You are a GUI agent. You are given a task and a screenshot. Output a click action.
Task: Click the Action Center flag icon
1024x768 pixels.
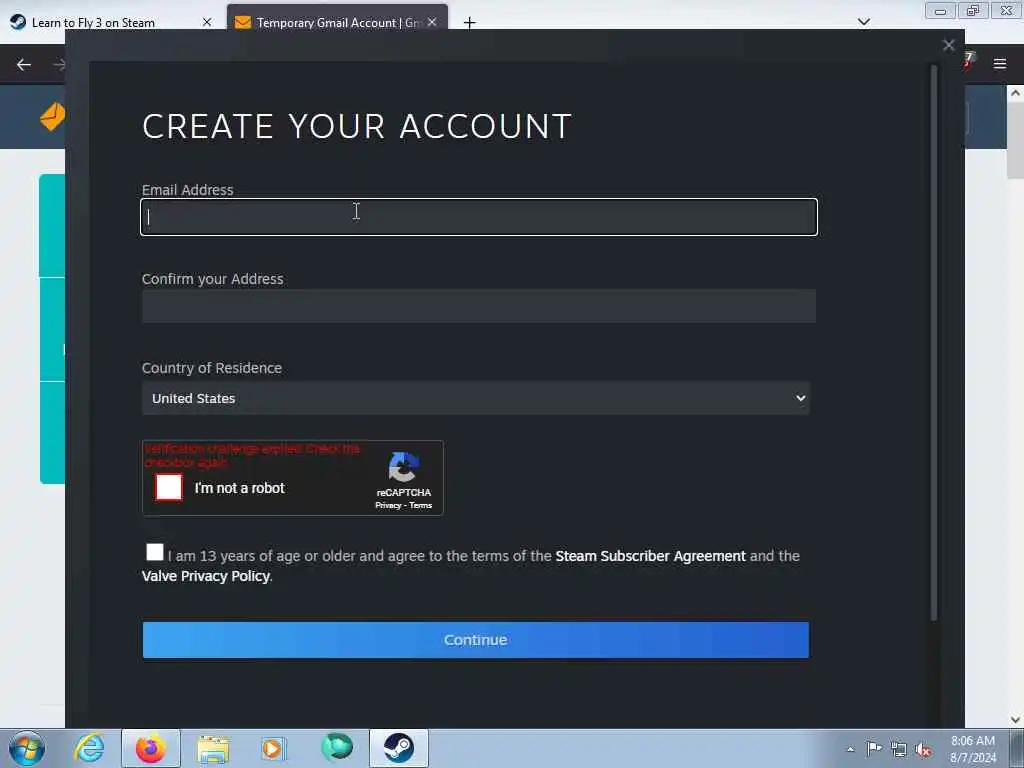click(x=874, y=748)
